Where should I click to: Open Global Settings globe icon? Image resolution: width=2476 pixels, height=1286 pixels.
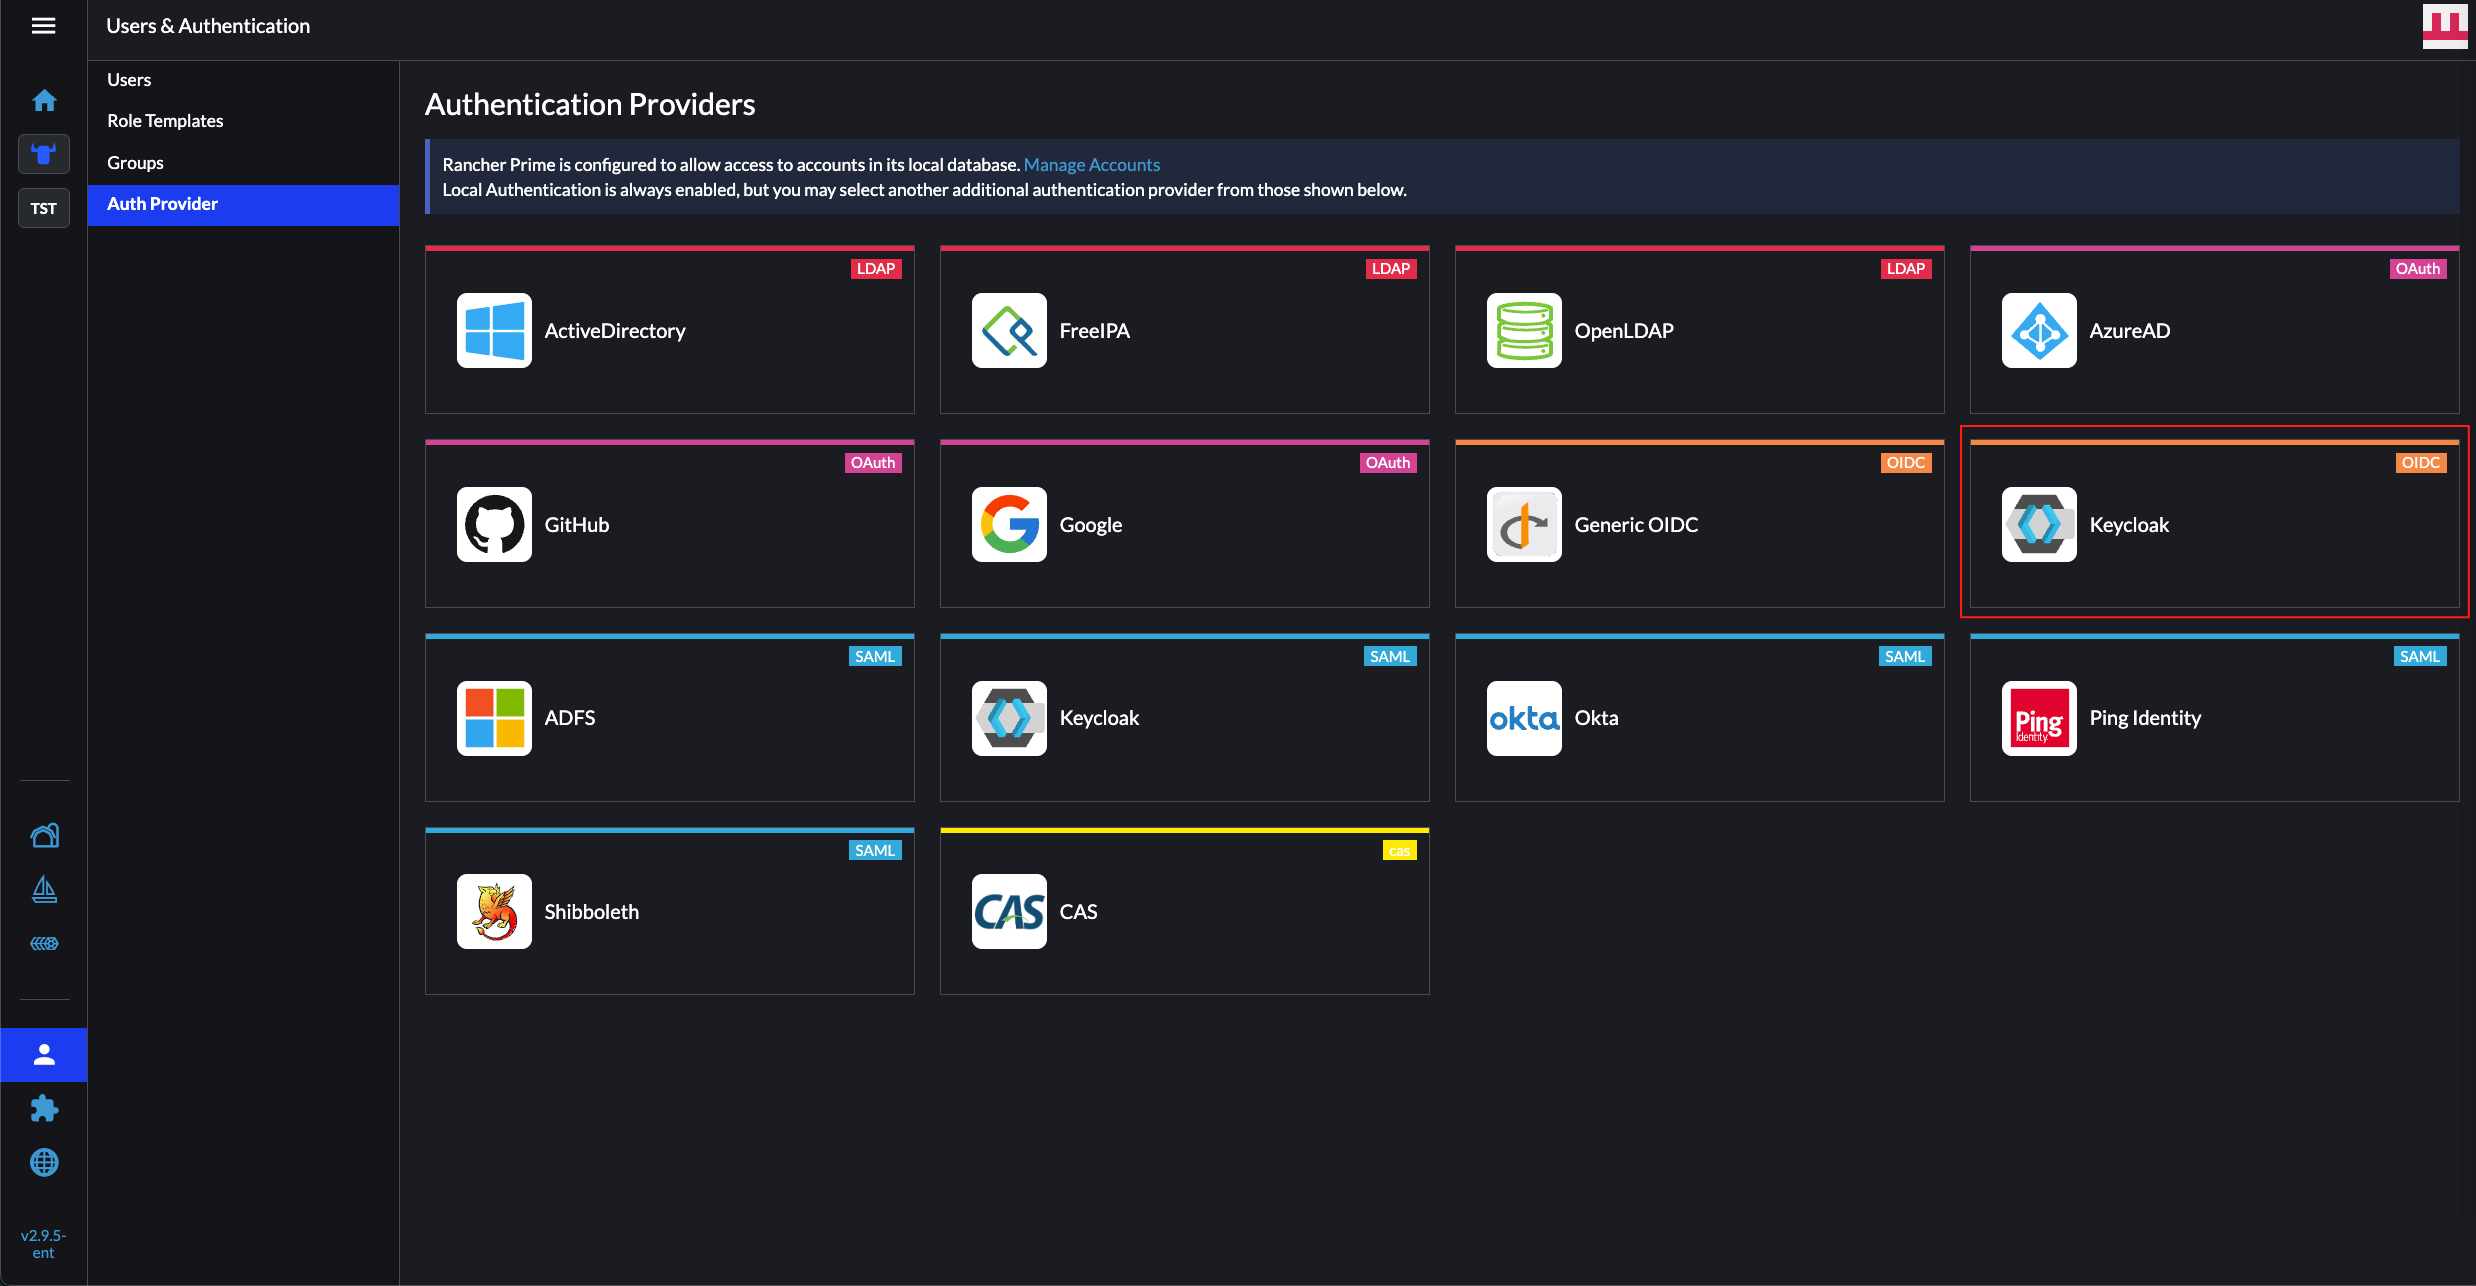44,1162
